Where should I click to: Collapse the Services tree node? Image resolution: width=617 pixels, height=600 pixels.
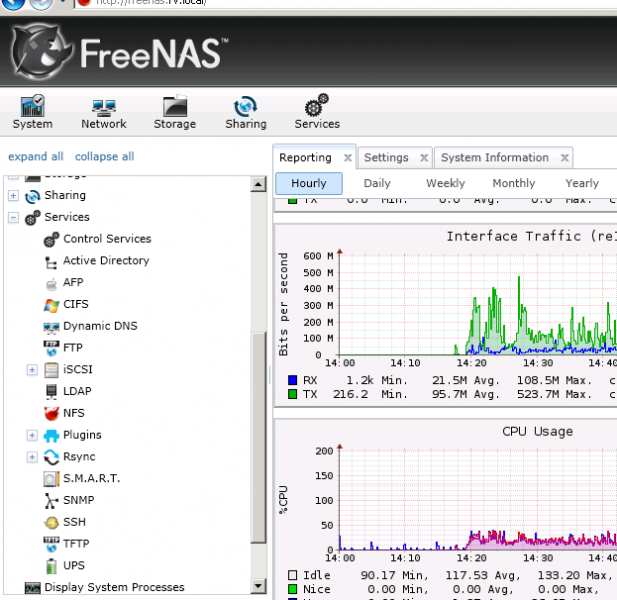point(13,217)
